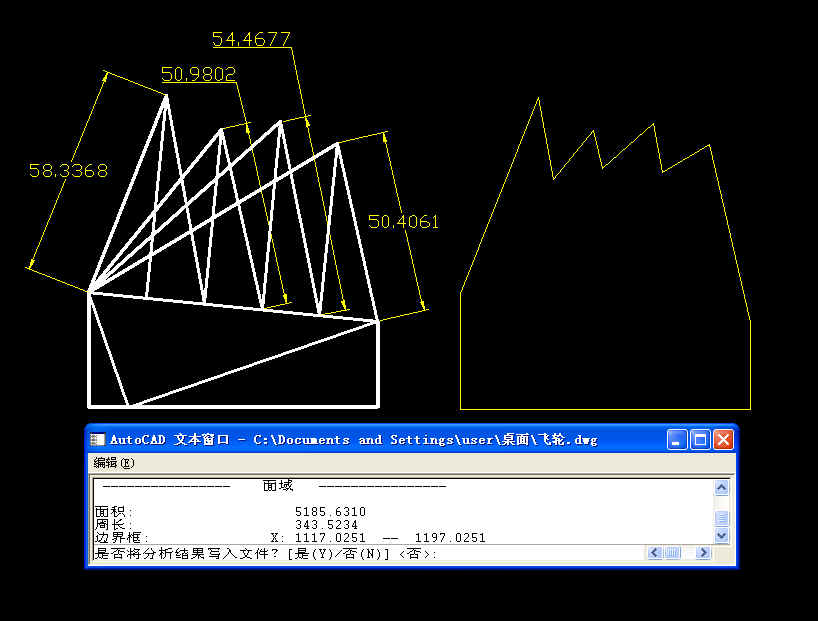This screenshot has width=818, height=621.
Task: Click the horizontal scrollbar right arrow
Action: [x=703, y=553]
